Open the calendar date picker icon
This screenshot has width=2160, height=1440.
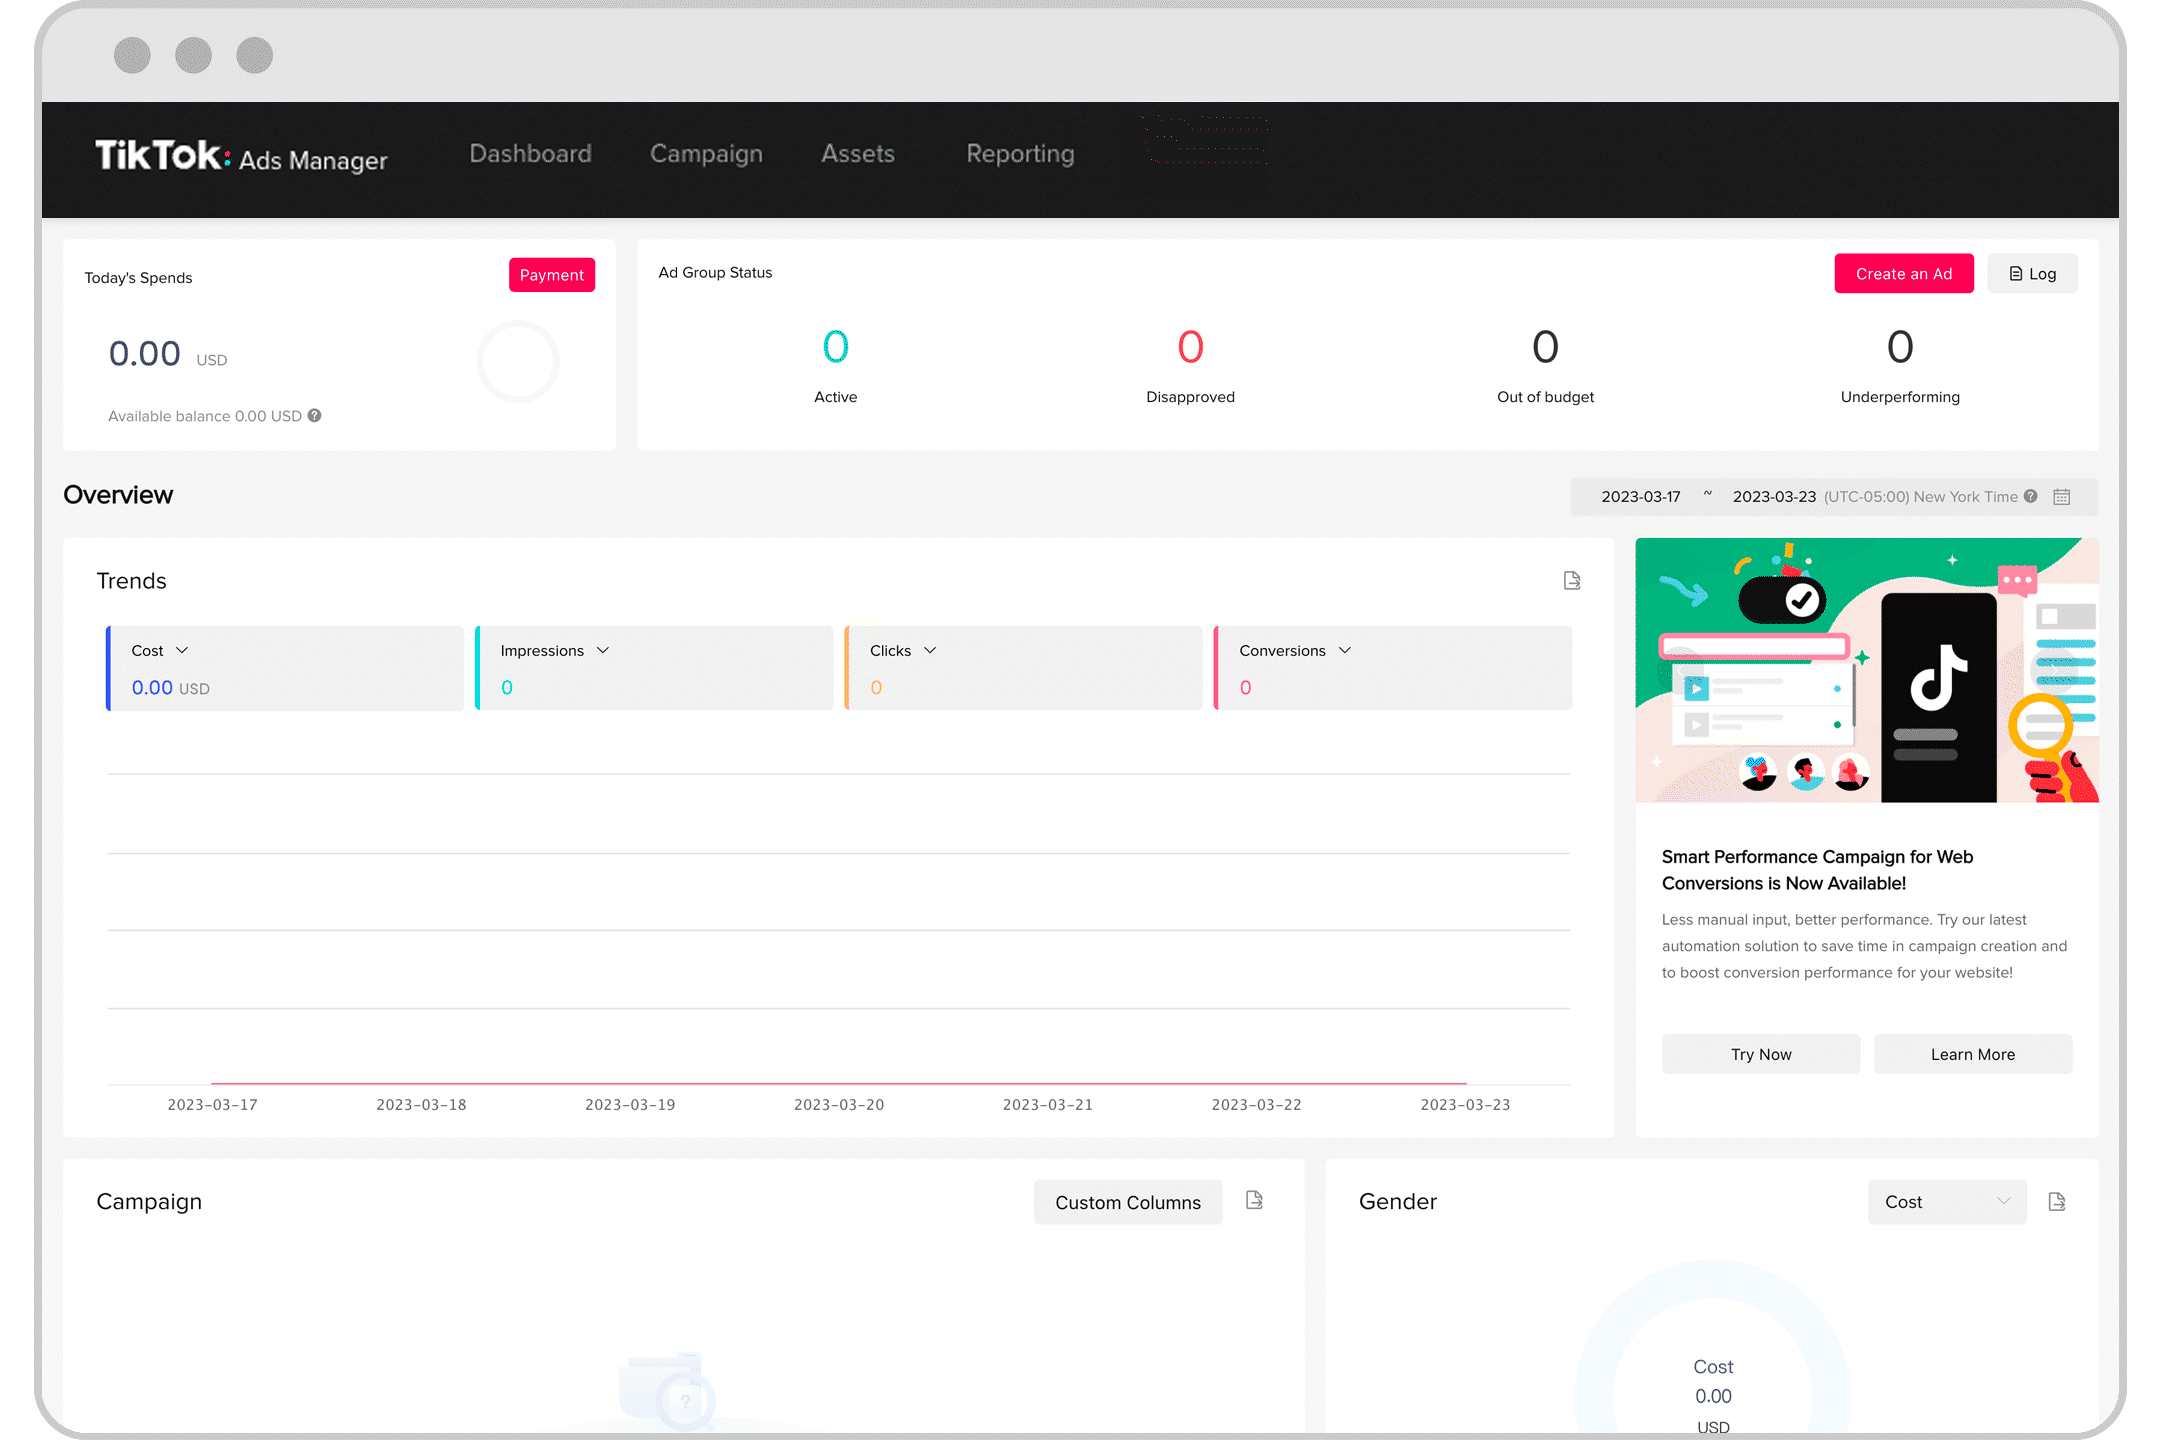pyautogui.click(x=2061, y=497)
